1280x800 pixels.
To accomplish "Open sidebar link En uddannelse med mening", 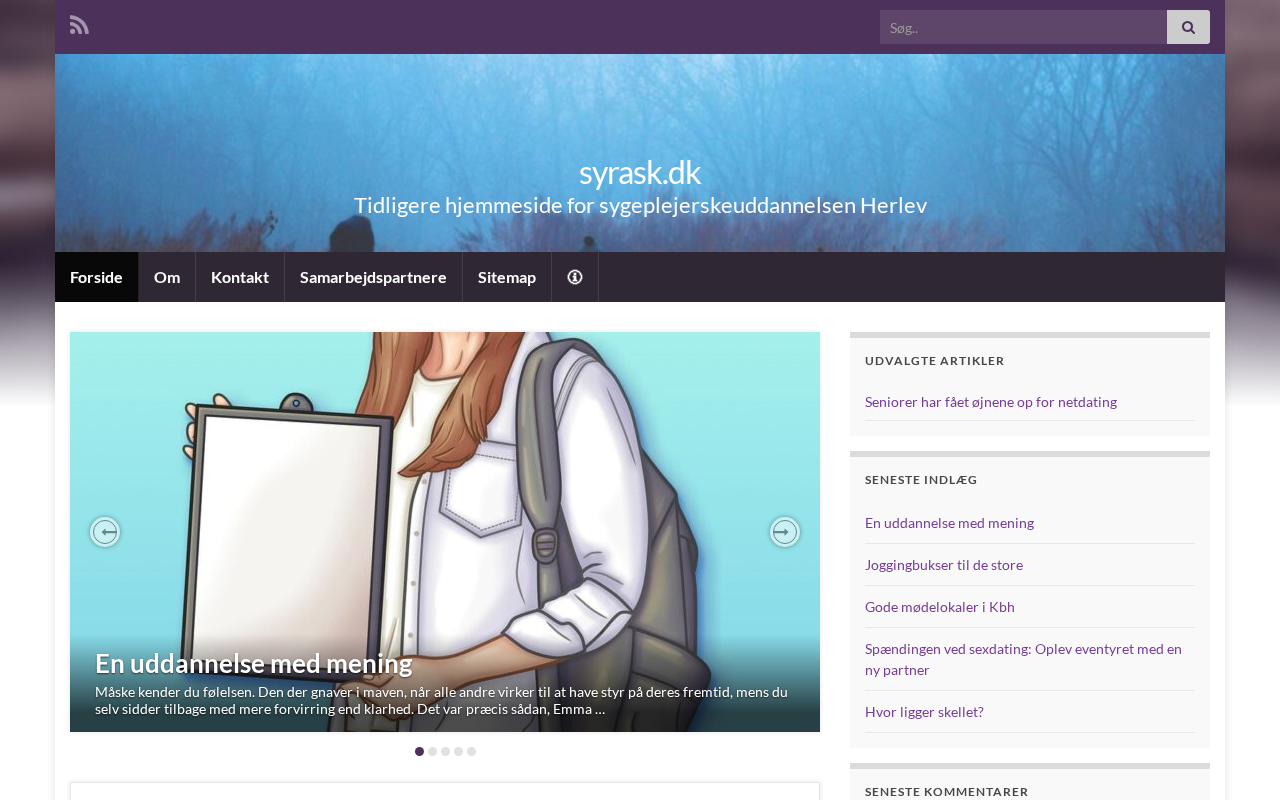I will [949, 523].
